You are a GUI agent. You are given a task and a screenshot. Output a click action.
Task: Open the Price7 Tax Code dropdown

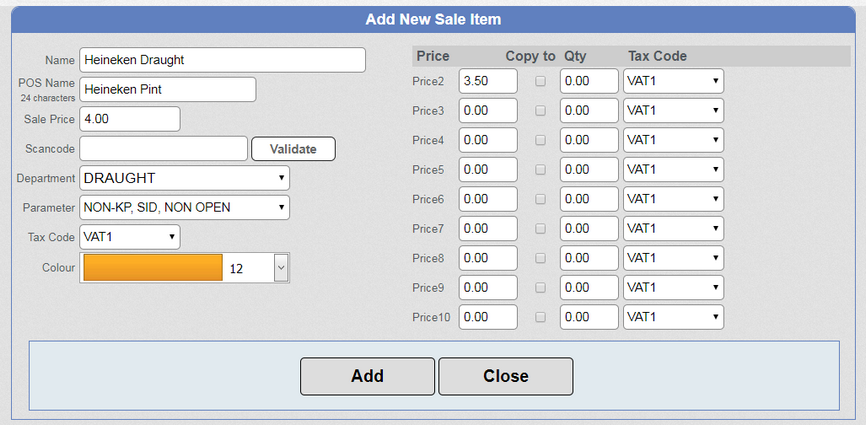tap(673, 229)
